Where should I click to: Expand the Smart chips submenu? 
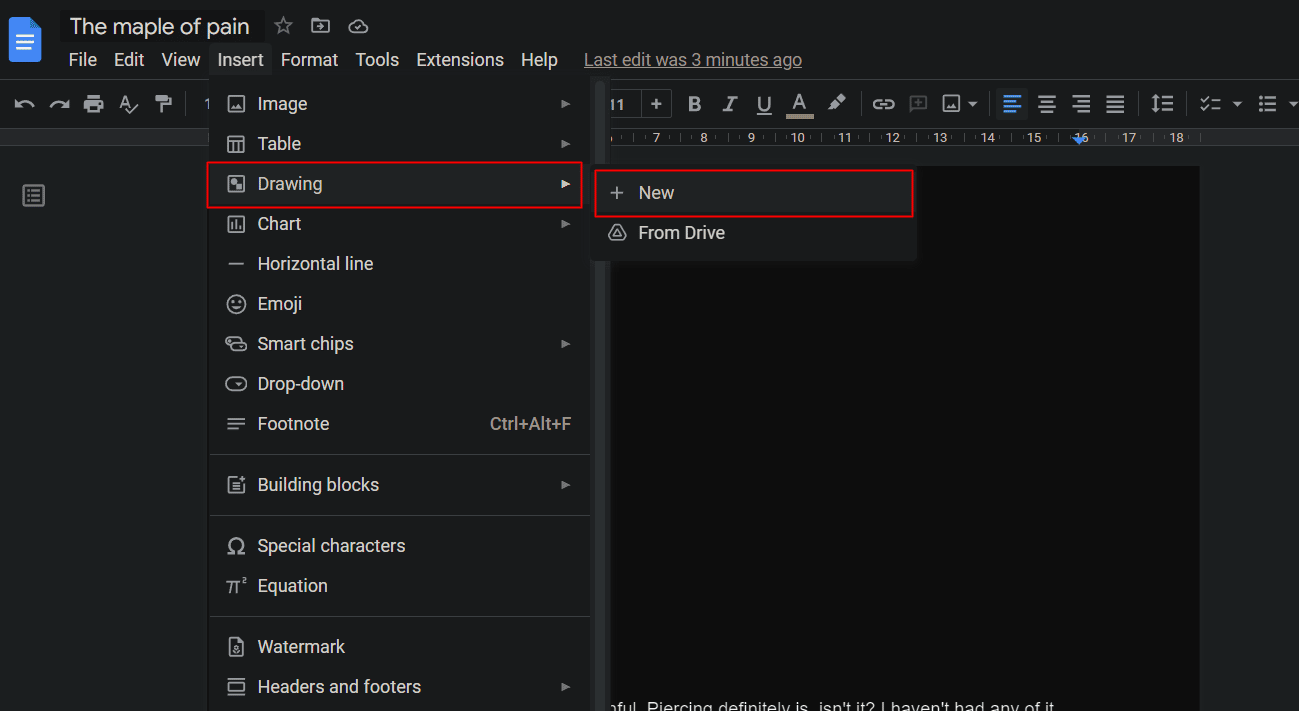tap(399, 344)
